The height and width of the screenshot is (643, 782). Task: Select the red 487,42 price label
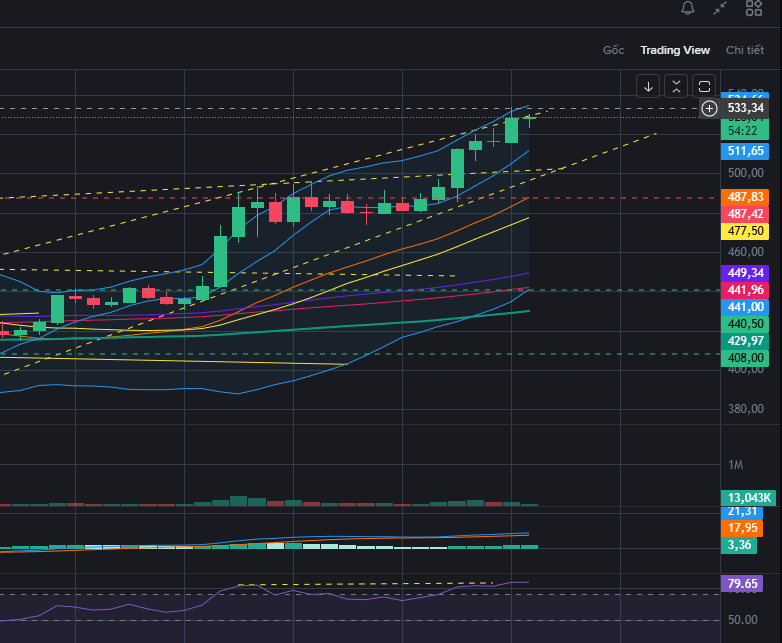point(745,214)
